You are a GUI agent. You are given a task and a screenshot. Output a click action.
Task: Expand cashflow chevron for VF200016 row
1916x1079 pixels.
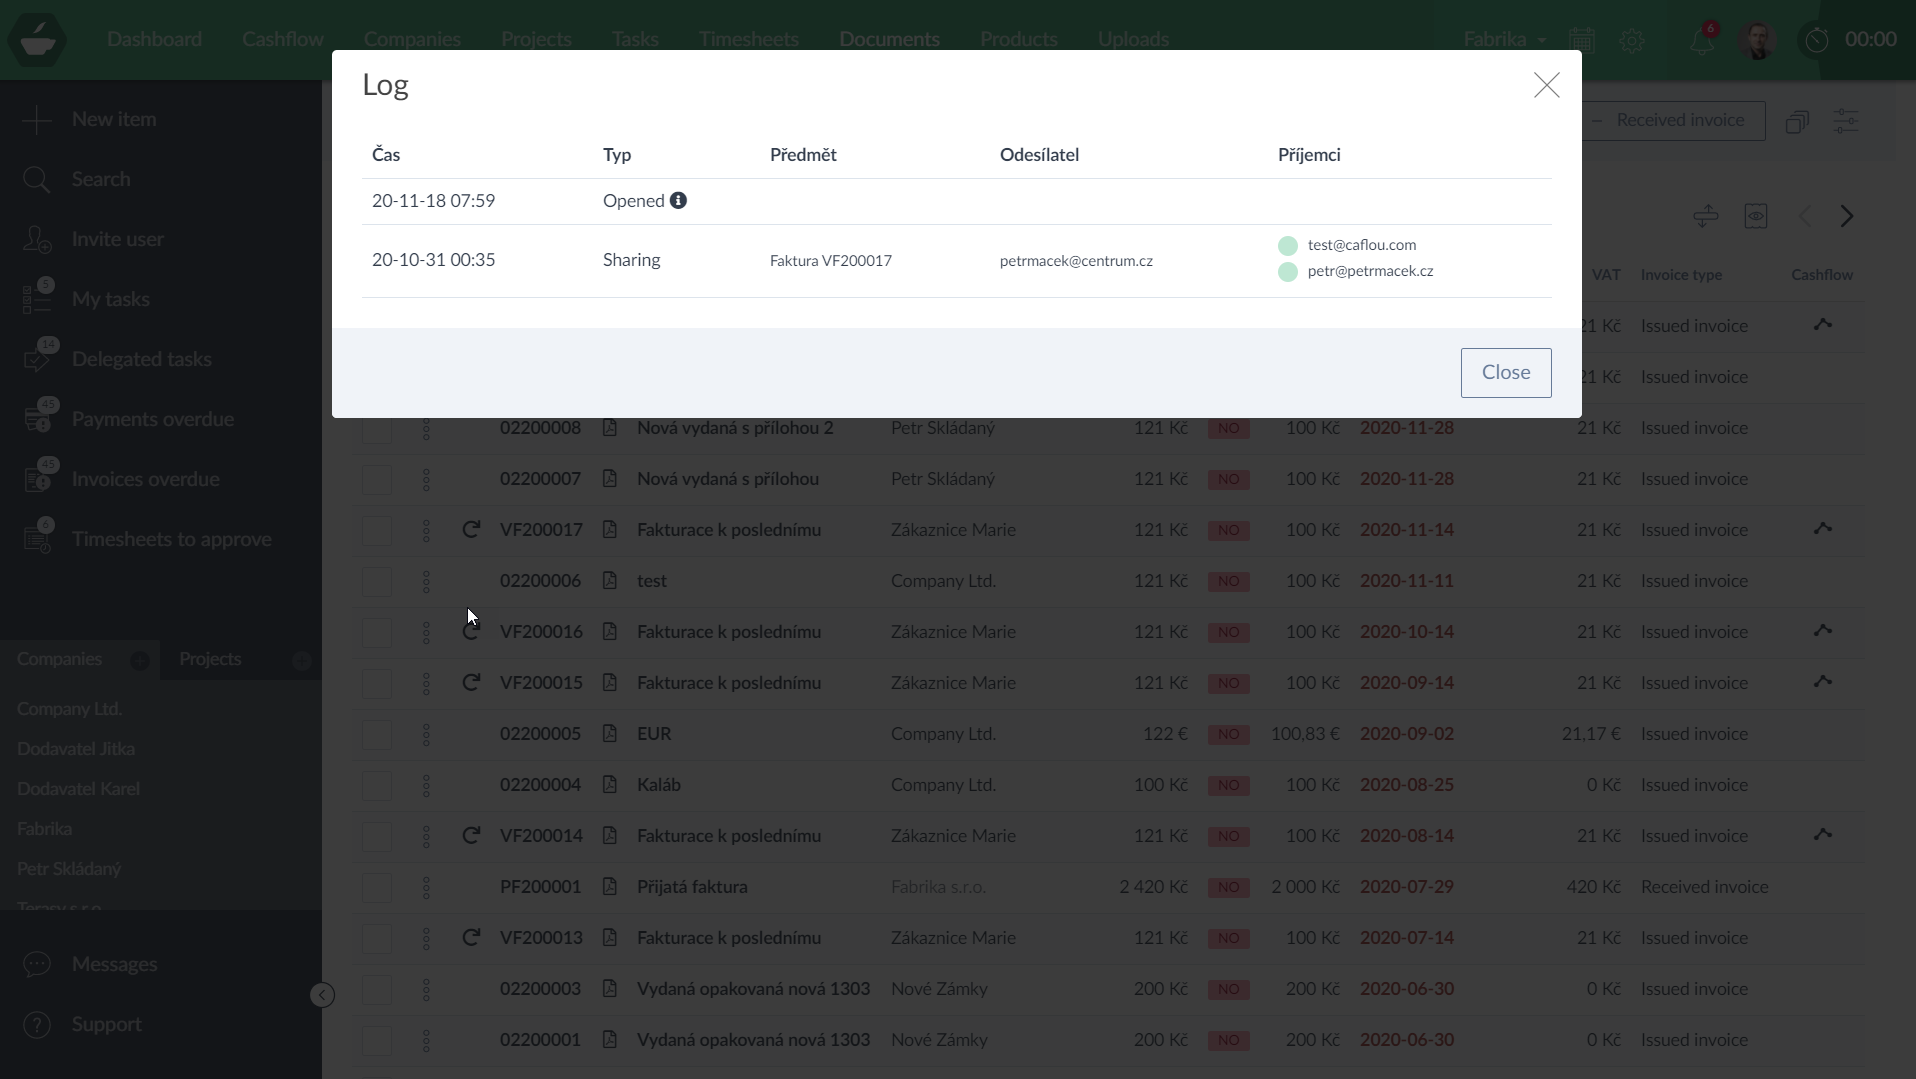pyautogui.click(x=1822, y=631)
